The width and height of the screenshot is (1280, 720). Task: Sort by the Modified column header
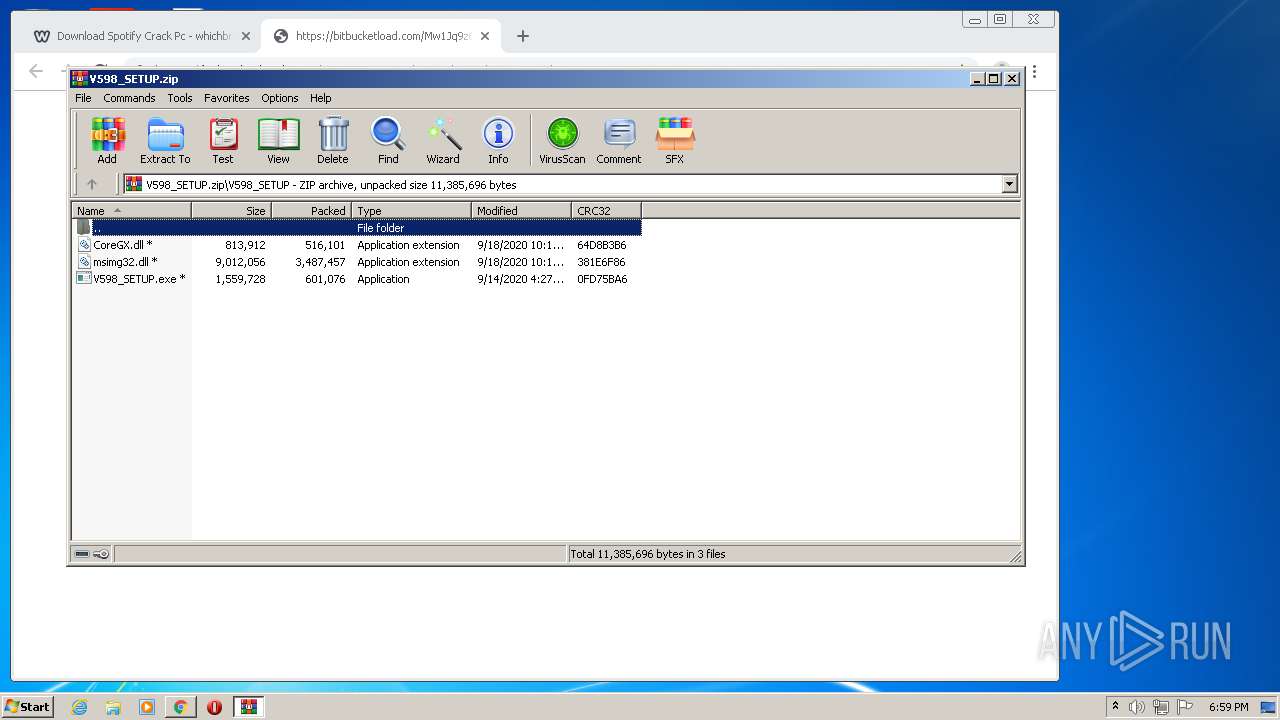point(522,211)
